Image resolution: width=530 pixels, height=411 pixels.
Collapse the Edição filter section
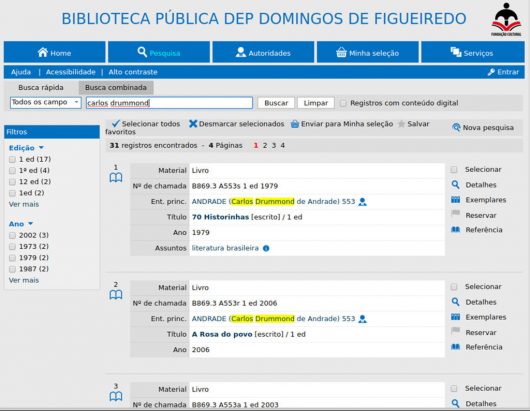[x=41, y=148]
